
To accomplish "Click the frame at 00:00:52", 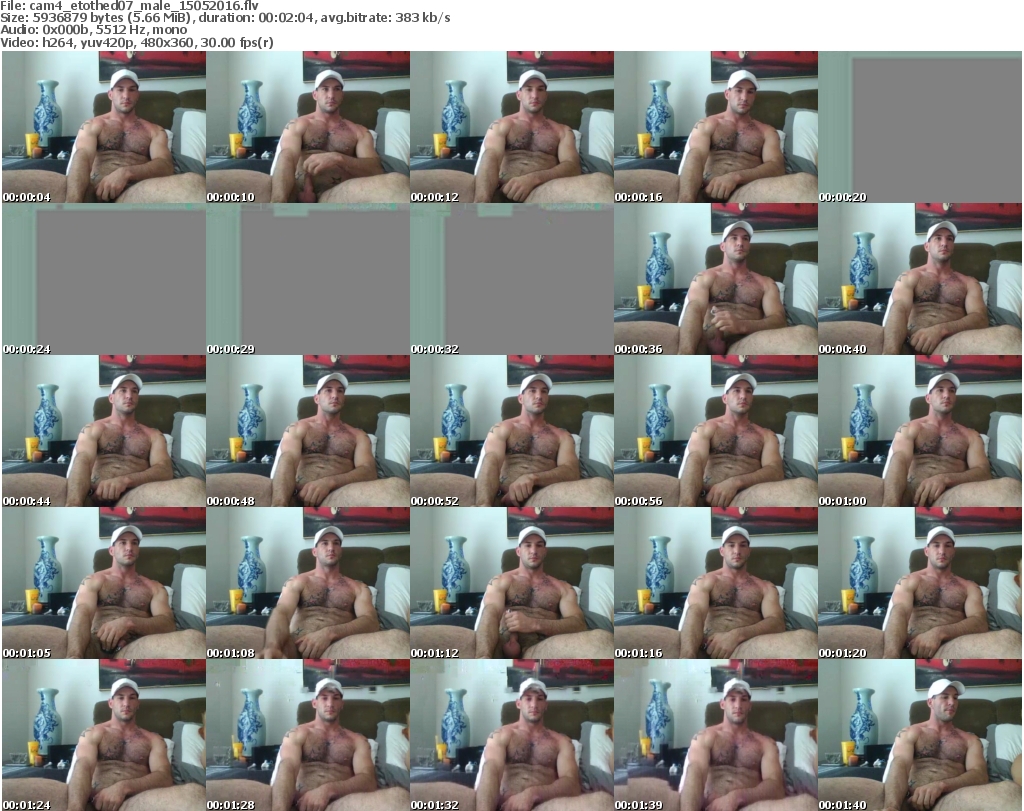I will click(512, 431).
